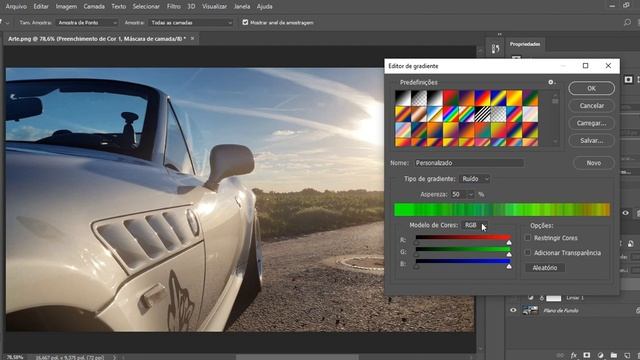Open Tipo de gradiente dropdown

click(475, 179)
